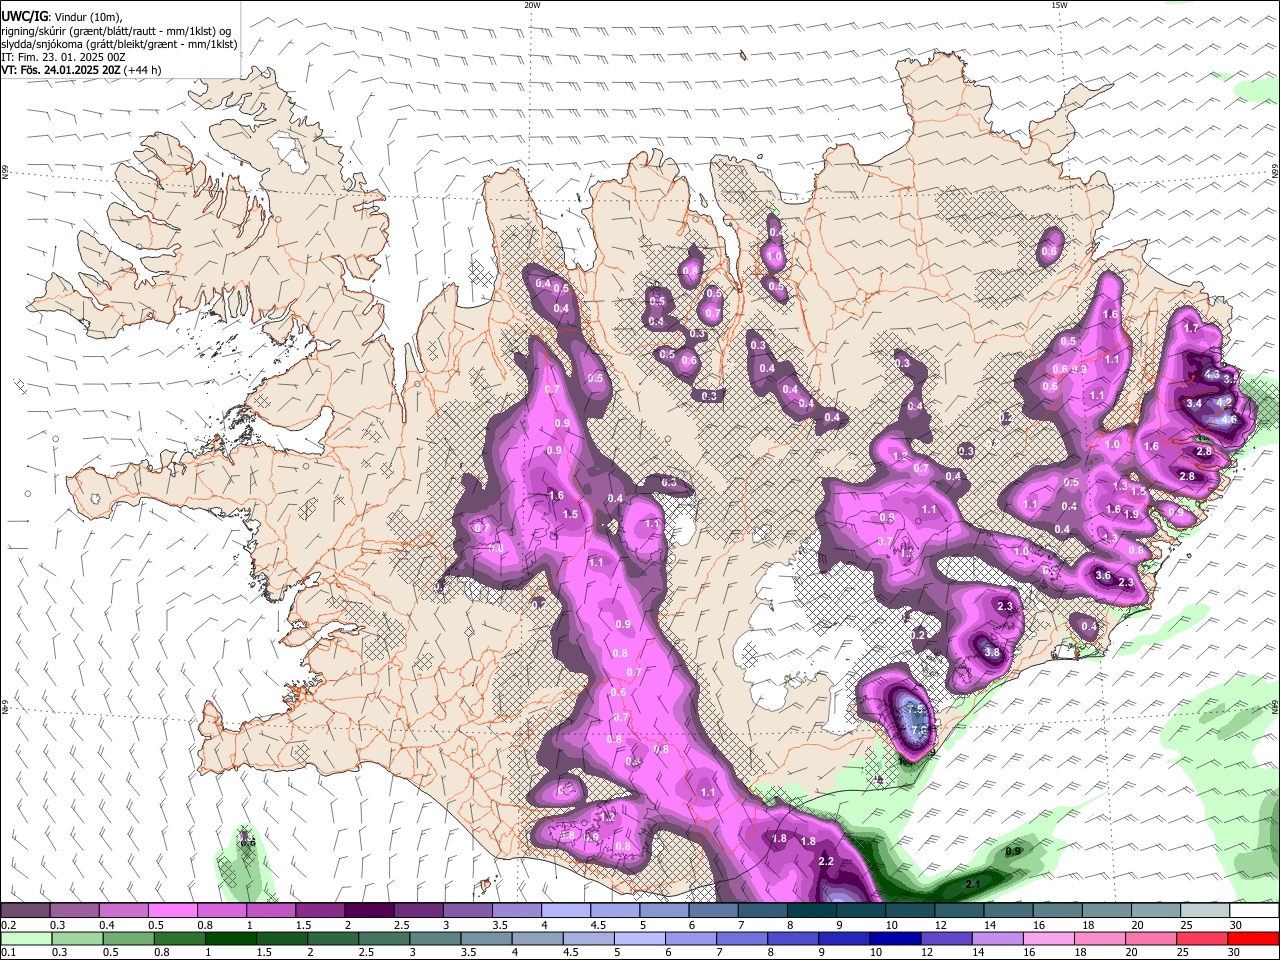Click the pale green 0.1 swatch in the lower scale
The width and height of the screenshot is (1280, 960).
(x=25, y=938)
